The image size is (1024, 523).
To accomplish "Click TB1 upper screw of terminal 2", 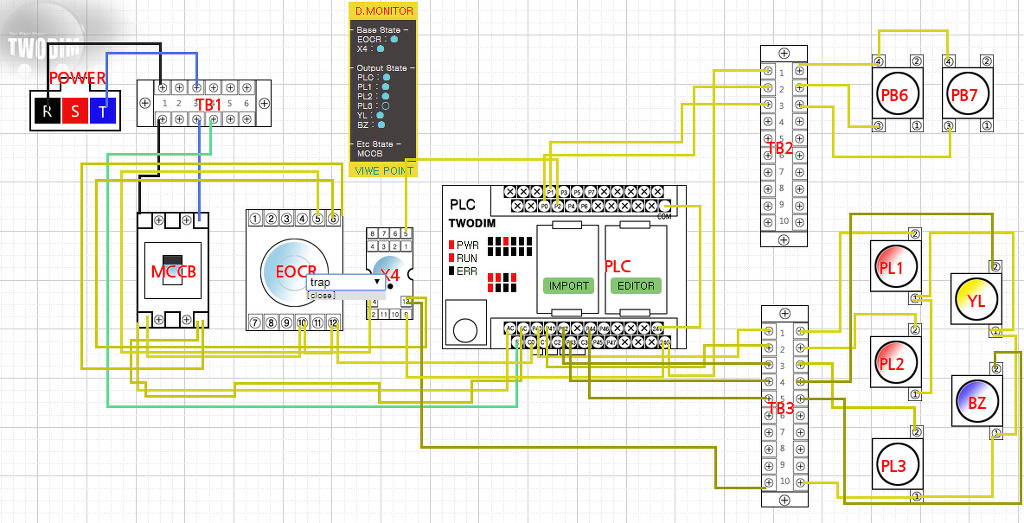I will tap(180, 87).
